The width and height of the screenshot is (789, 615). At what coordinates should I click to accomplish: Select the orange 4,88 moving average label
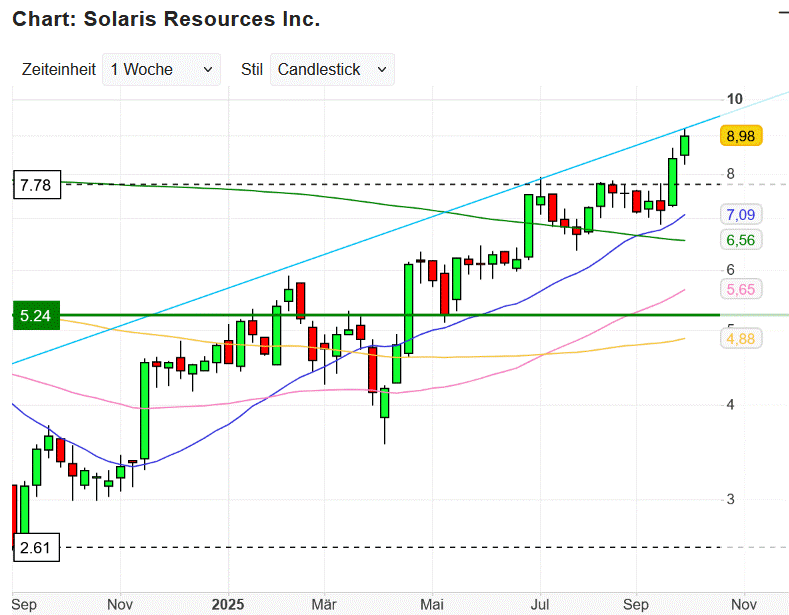pos(740,339)
